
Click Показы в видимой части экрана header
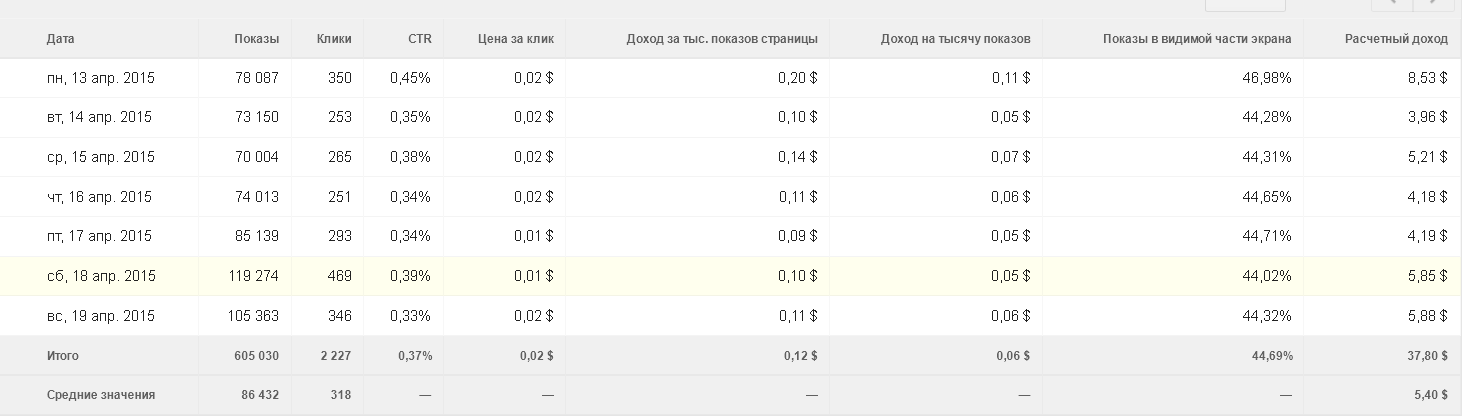pyautogui.click(x=1196, y=39)
